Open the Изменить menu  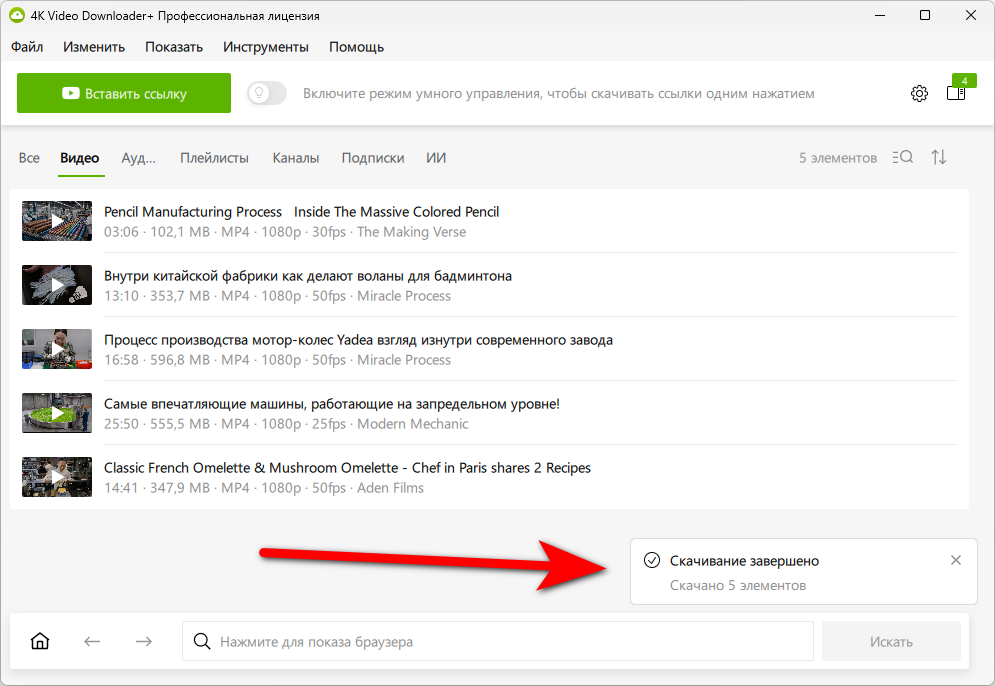(x=94, y=47)
